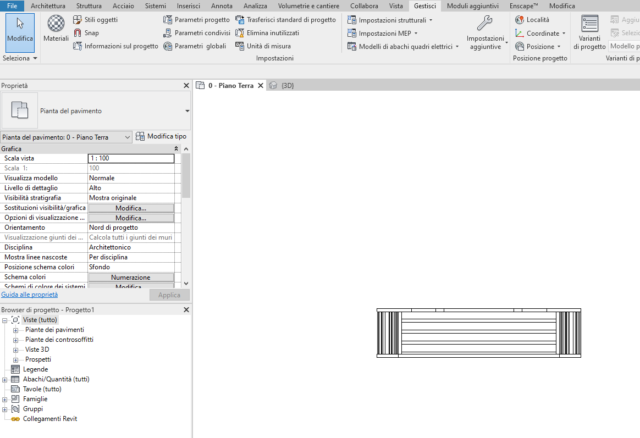
Task: Click the Visualizza modello value Normale
Action: pyautogui.click(x=131, y=178)
